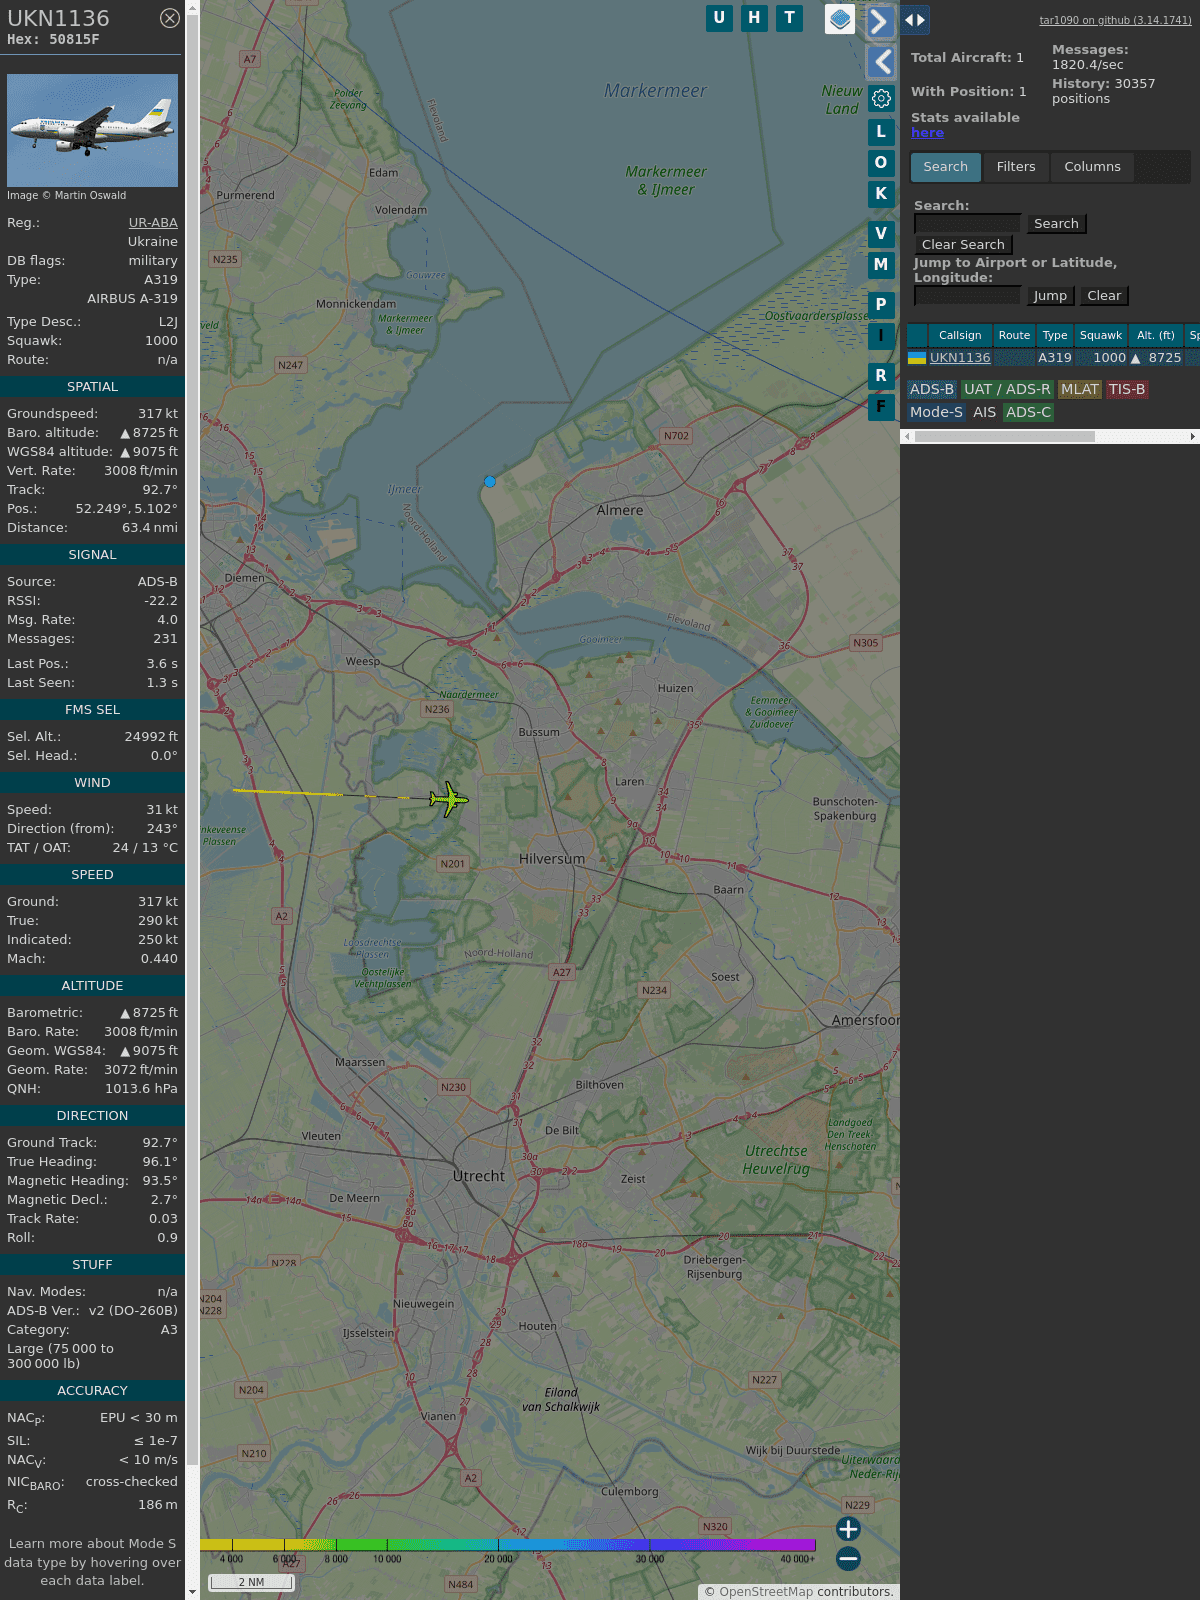Click the Ukraine flag icon in table row
Viewport: 1200px width, 1600px height.
pos(917,358)
